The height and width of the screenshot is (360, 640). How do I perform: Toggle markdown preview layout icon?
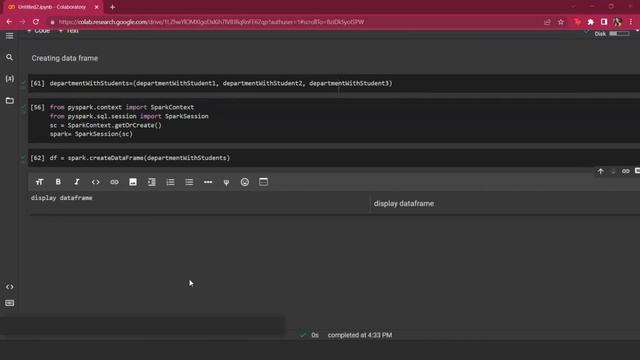263,182
